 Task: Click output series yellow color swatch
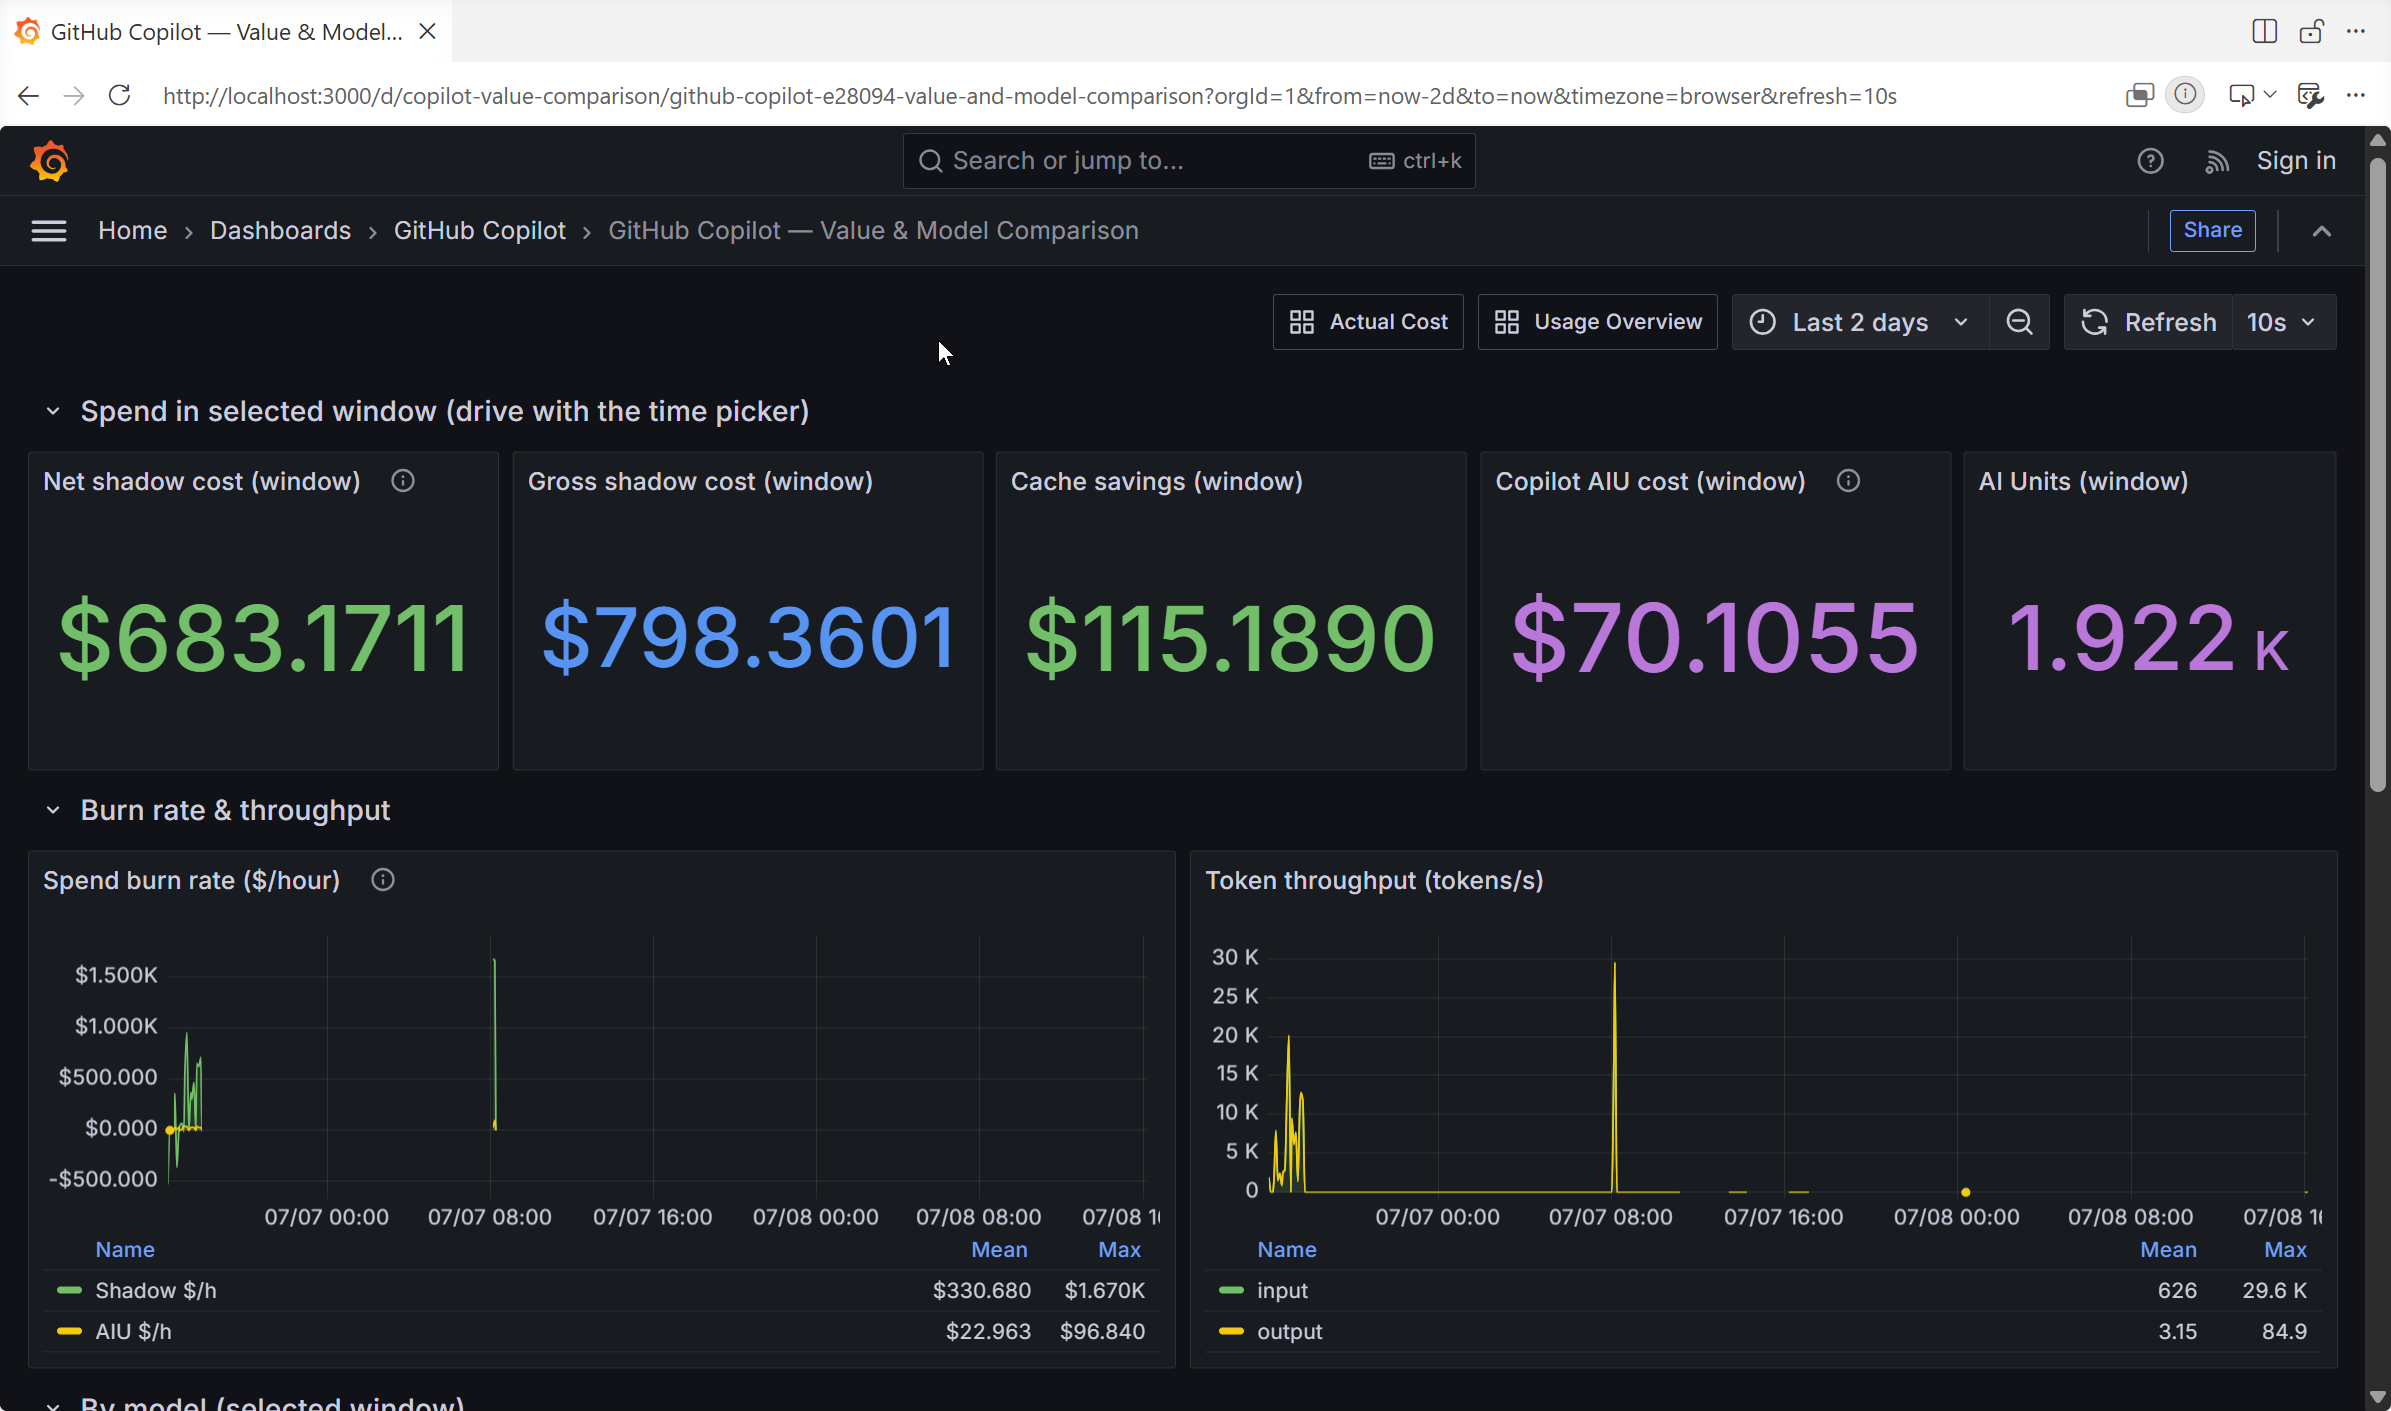pyautogui.click(x=1231, y=1331)
